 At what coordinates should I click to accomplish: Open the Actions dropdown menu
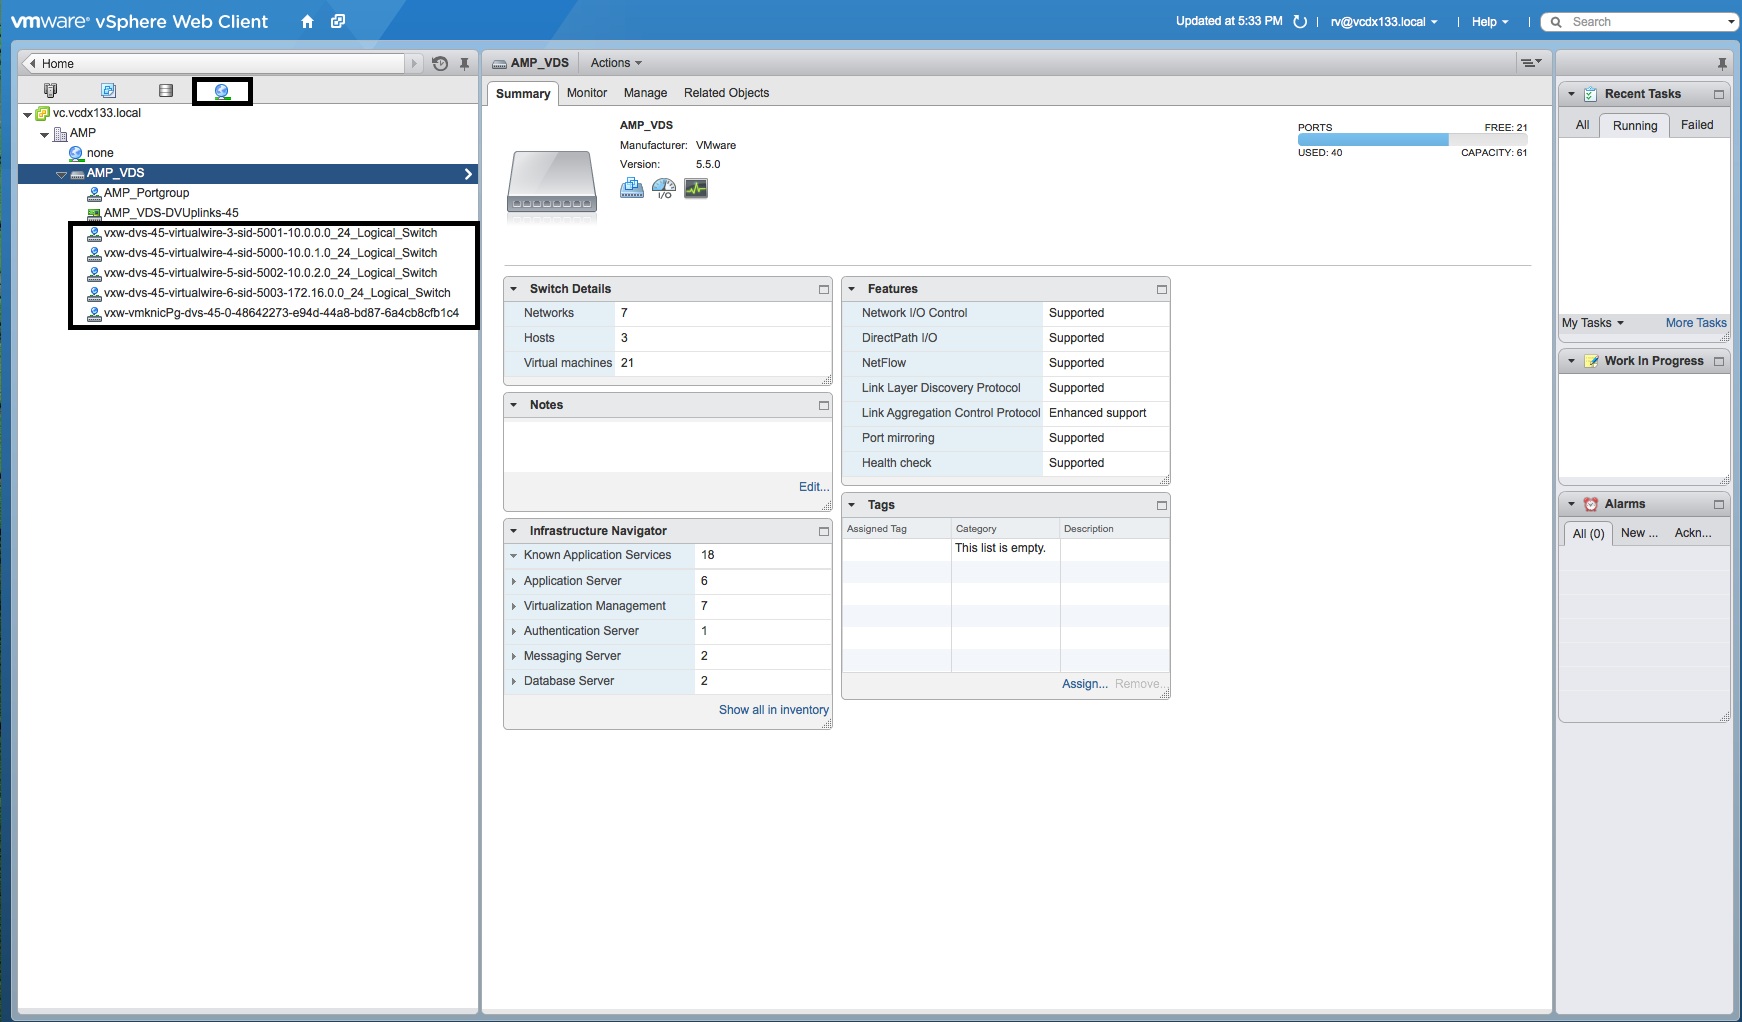click(x=616, y=63)
